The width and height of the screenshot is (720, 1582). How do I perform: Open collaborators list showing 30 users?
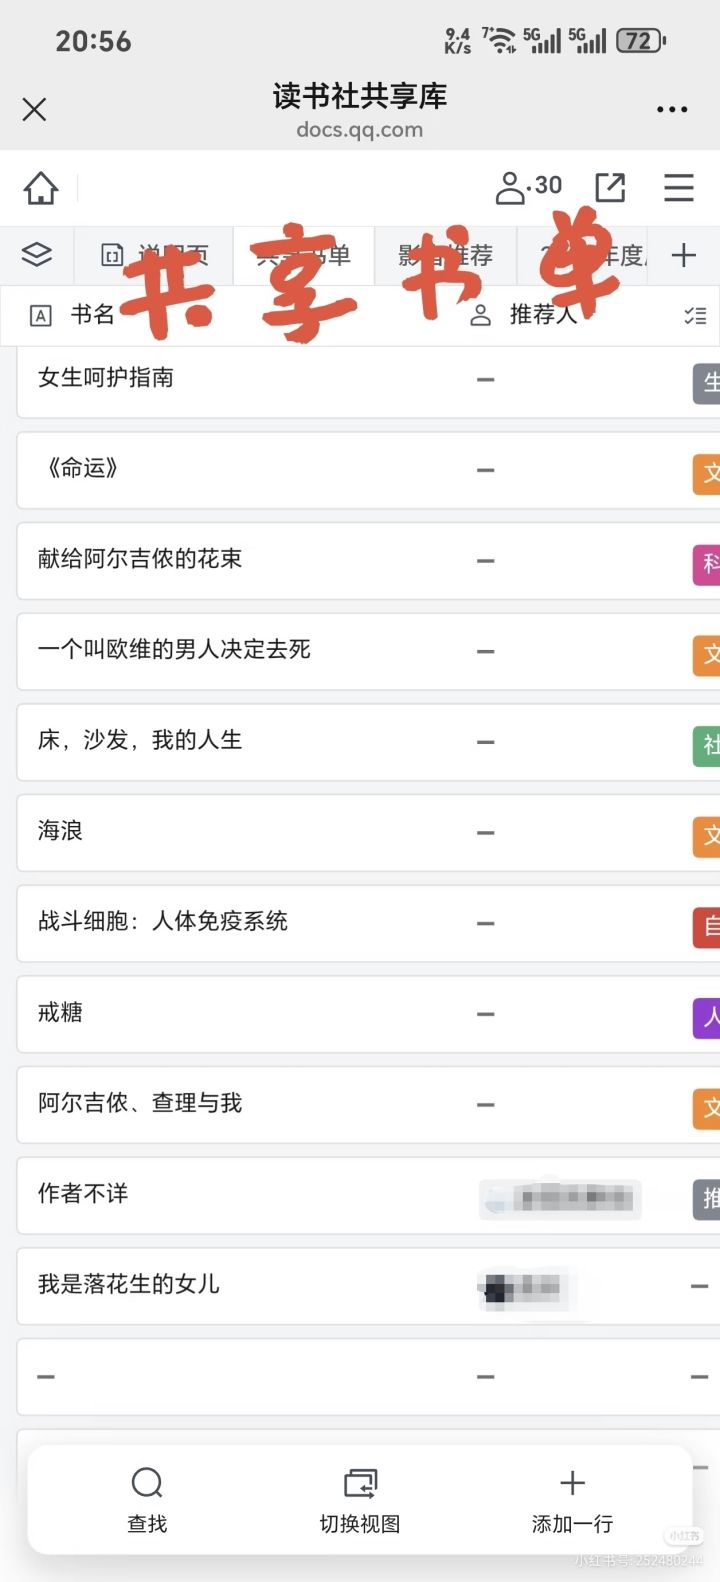click(529, 187)
